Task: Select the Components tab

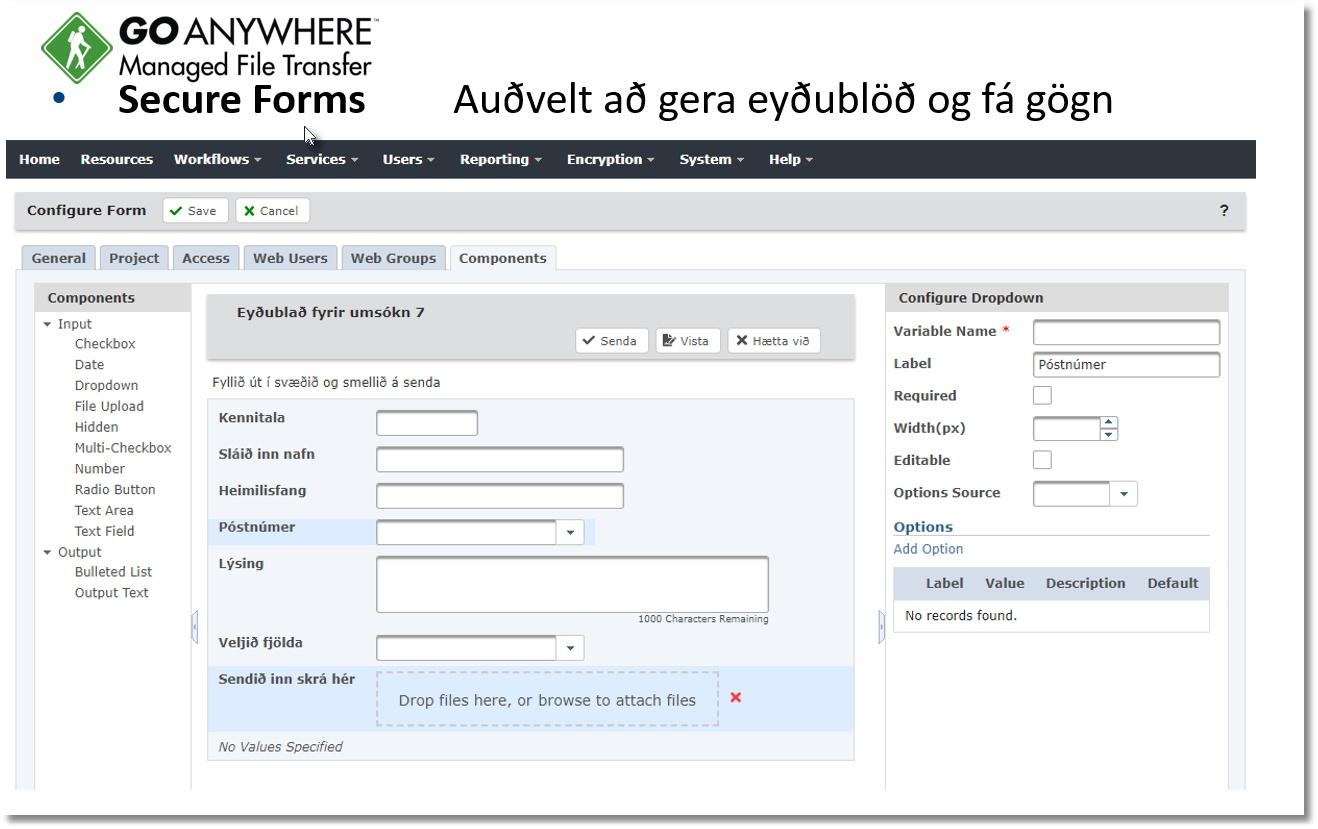Action: pyautogui.click(x=503, y=258)
